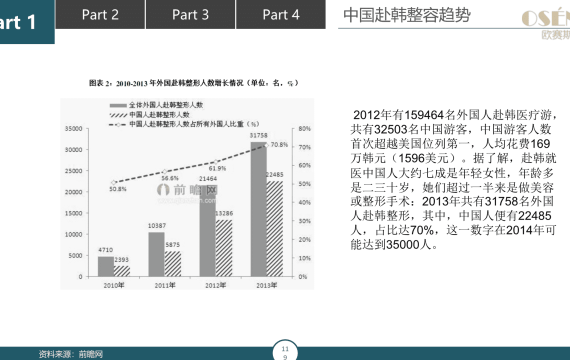Click the page number circle at bottom

point(285,350)
